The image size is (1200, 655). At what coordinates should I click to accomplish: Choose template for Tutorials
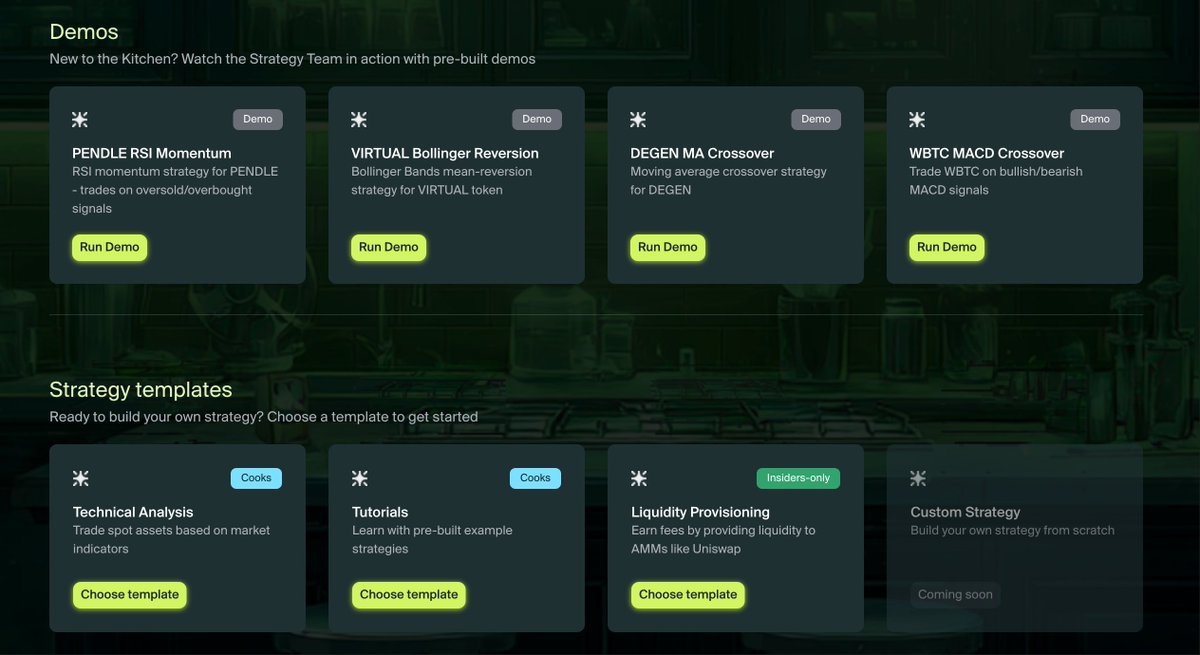pos(409,594)
